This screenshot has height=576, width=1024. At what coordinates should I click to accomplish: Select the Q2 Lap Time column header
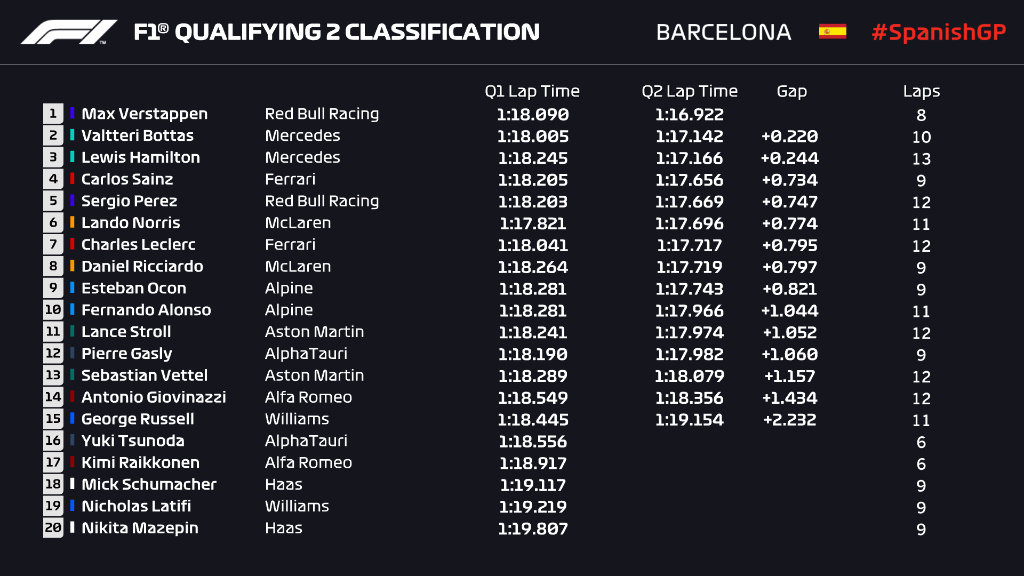coord(689,91)
